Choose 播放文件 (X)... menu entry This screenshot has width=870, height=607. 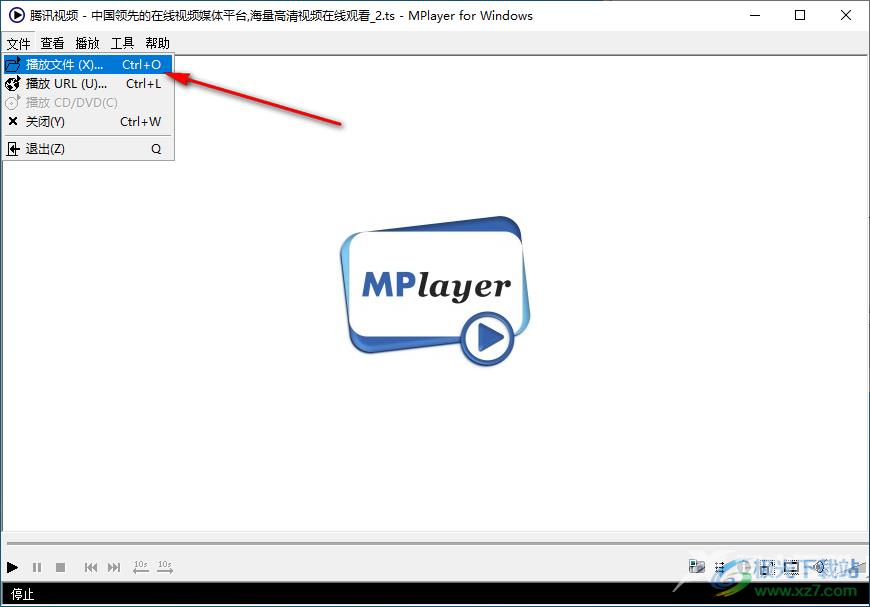88,64
